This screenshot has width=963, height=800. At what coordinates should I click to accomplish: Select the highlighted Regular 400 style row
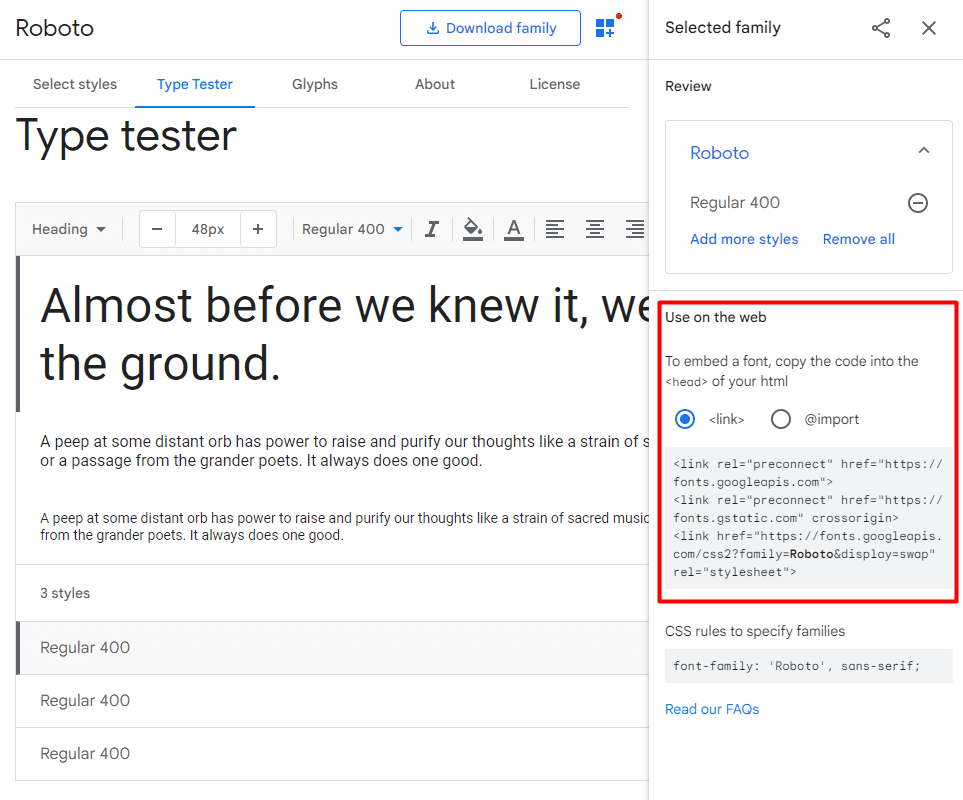pyautogui.click(x=332, y=648)
